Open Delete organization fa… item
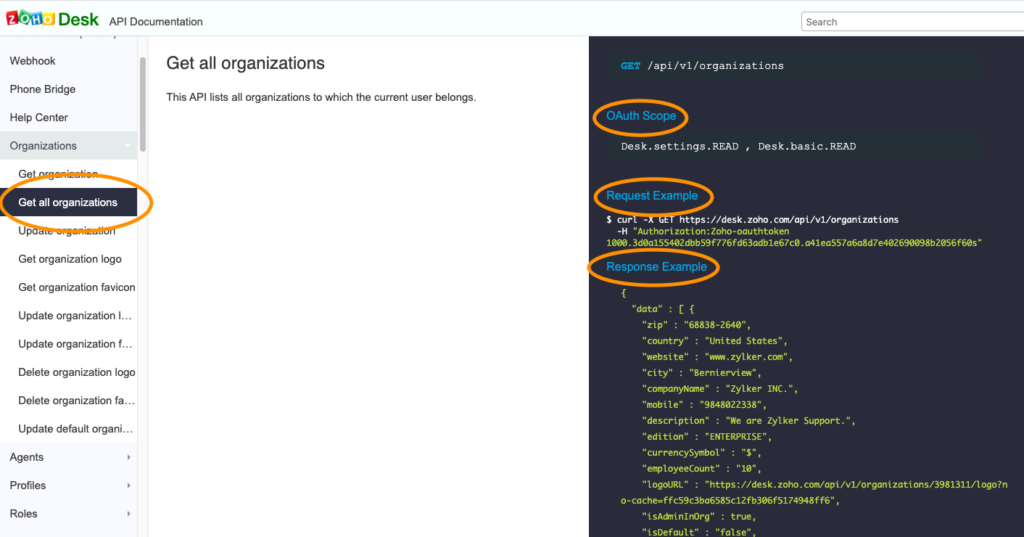This screenshot has width=1024, height=537. [x=76, y=400]
